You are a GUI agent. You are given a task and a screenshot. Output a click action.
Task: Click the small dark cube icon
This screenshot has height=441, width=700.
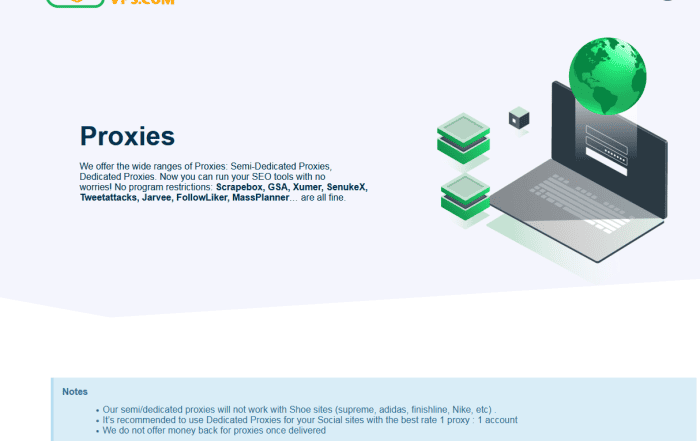(x=518, y=119)
